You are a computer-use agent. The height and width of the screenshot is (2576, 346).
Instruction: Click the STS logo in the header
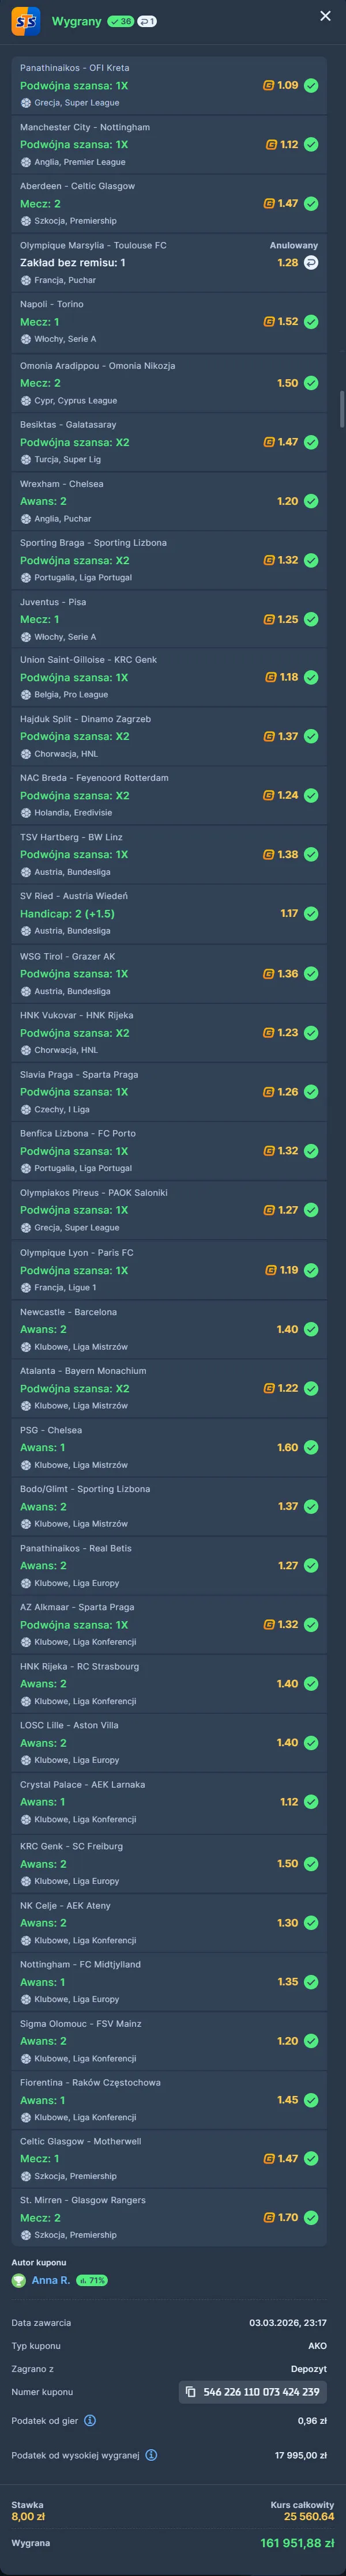point(26,20)
